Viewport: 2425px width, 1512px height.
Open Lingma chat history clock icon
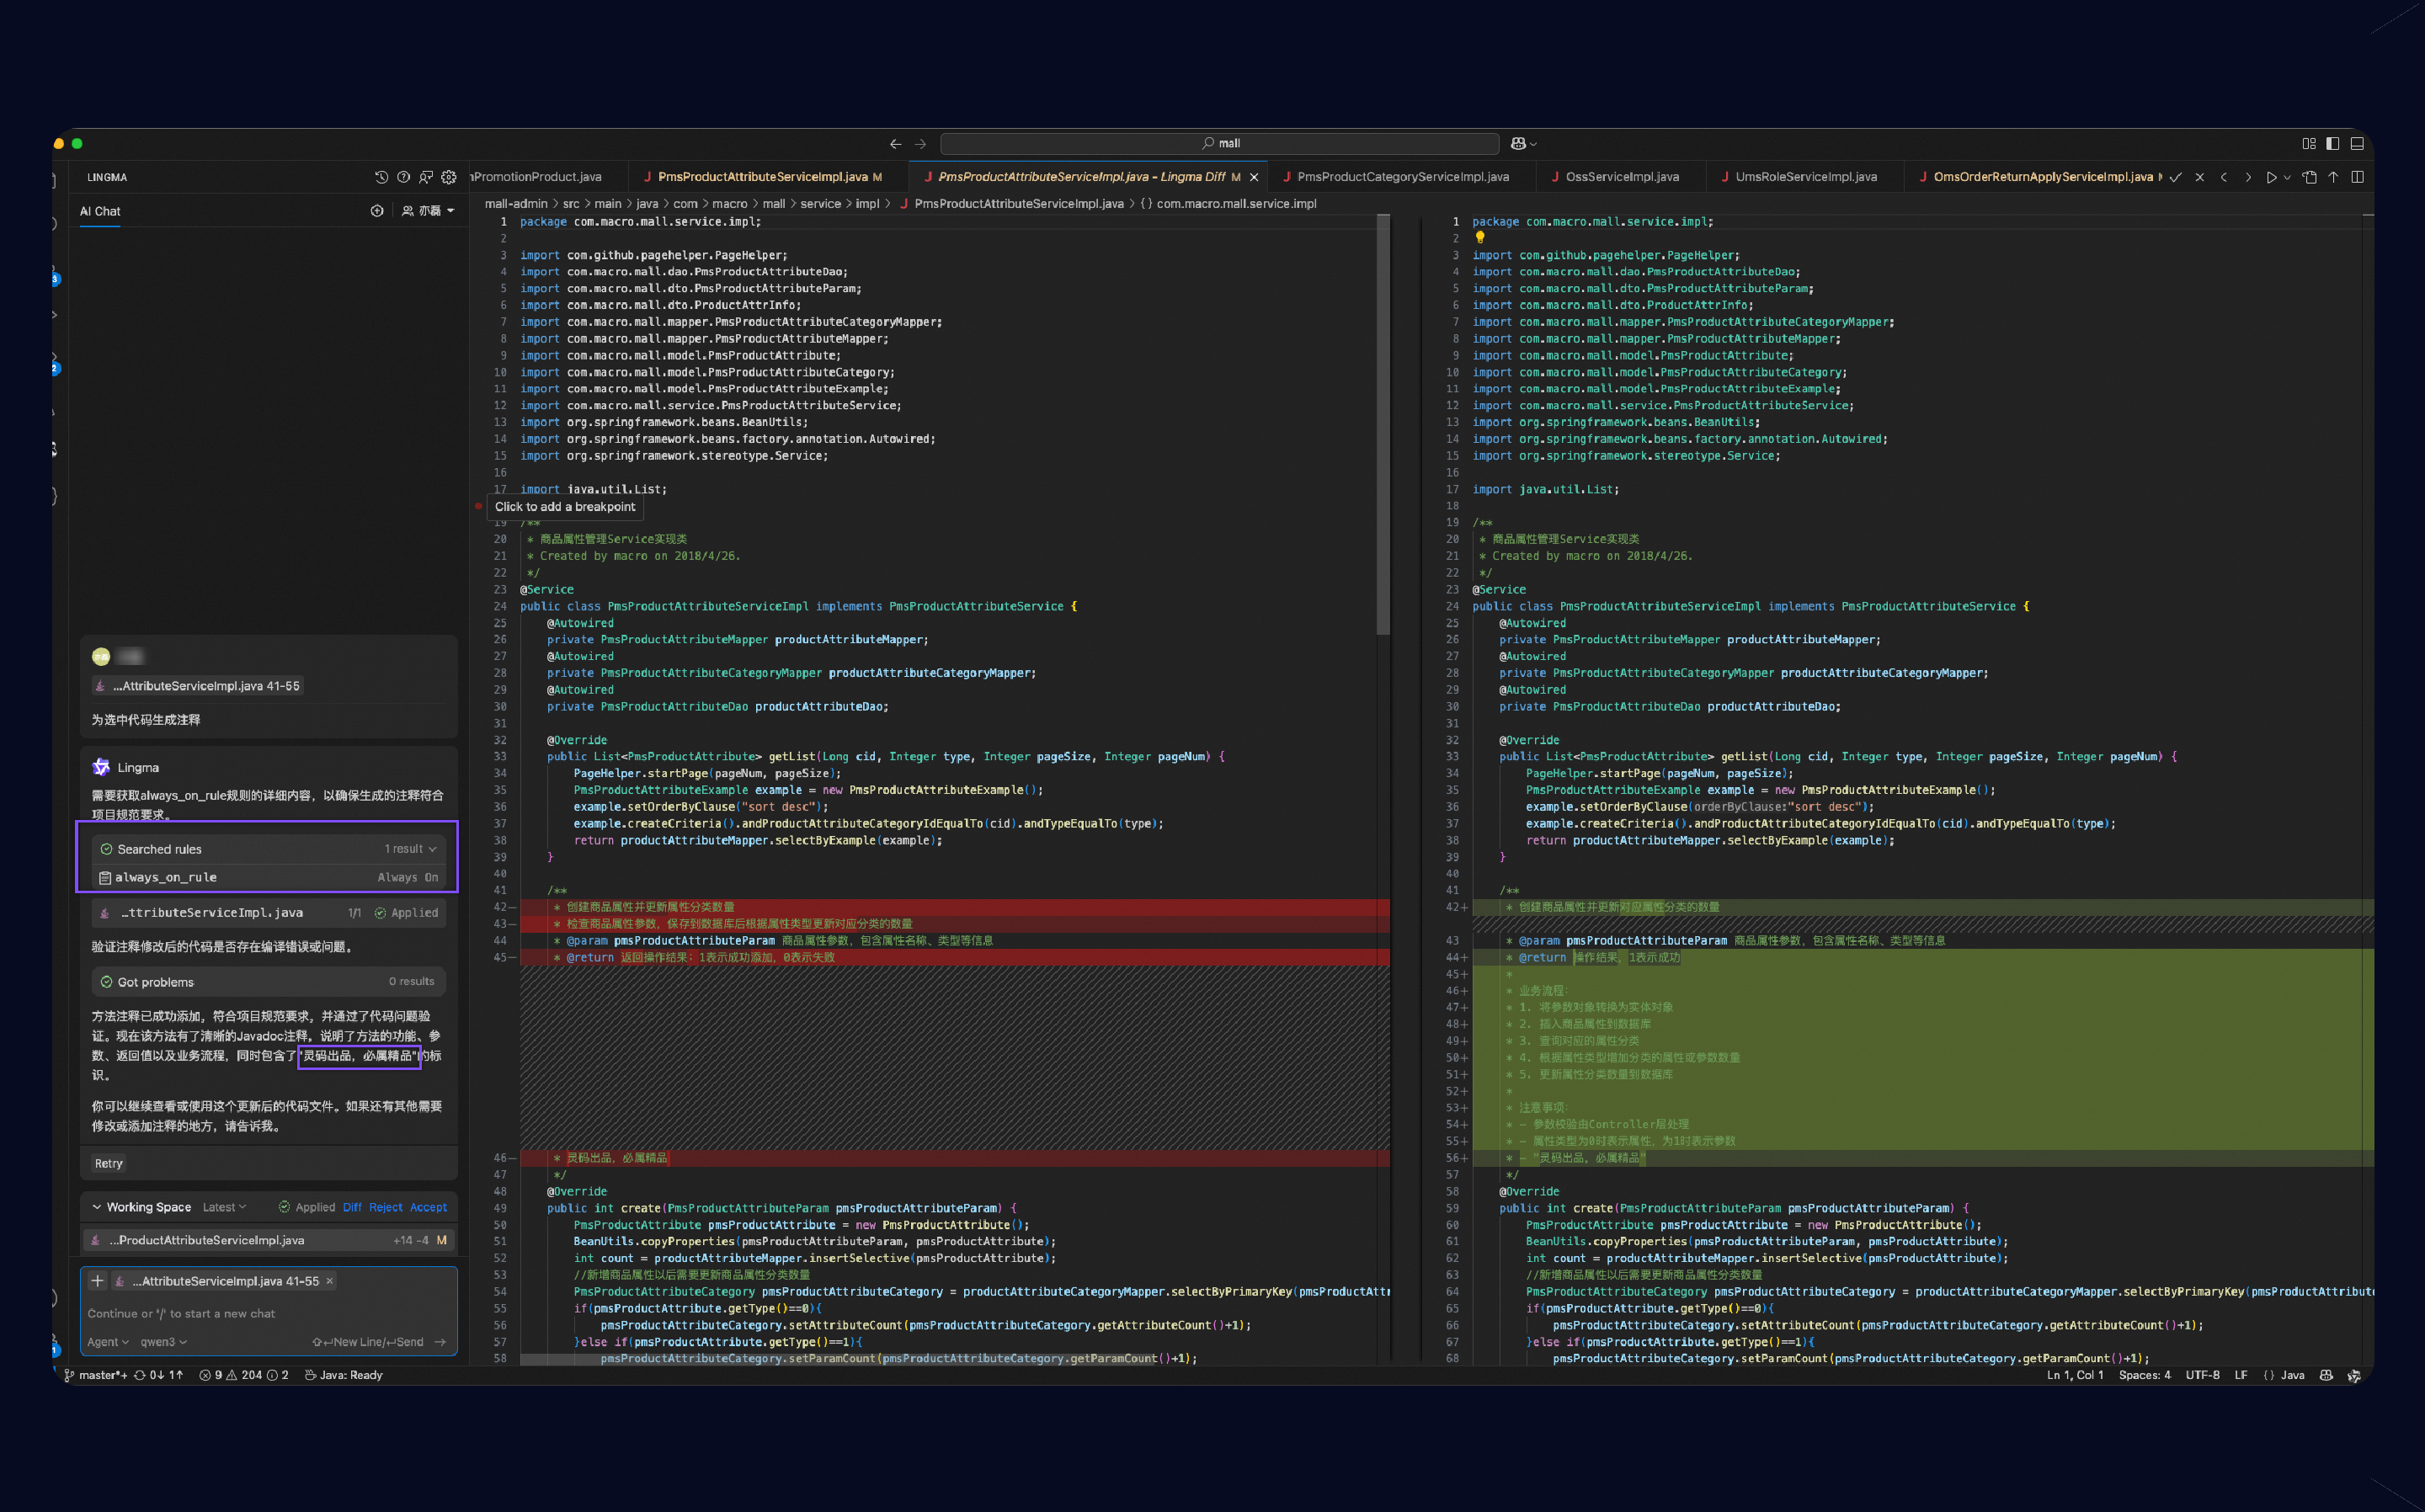click(x=381, y=177)
